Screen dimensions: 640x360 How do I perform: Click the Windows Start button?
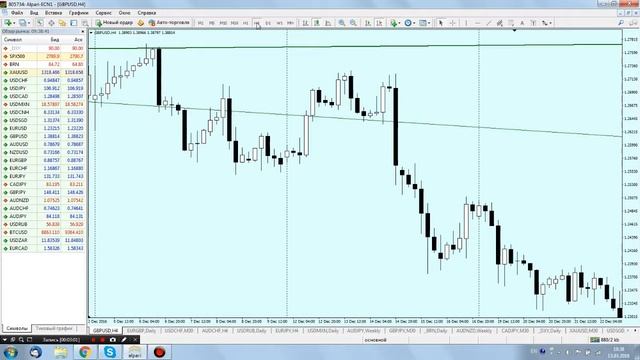[10, 352]
